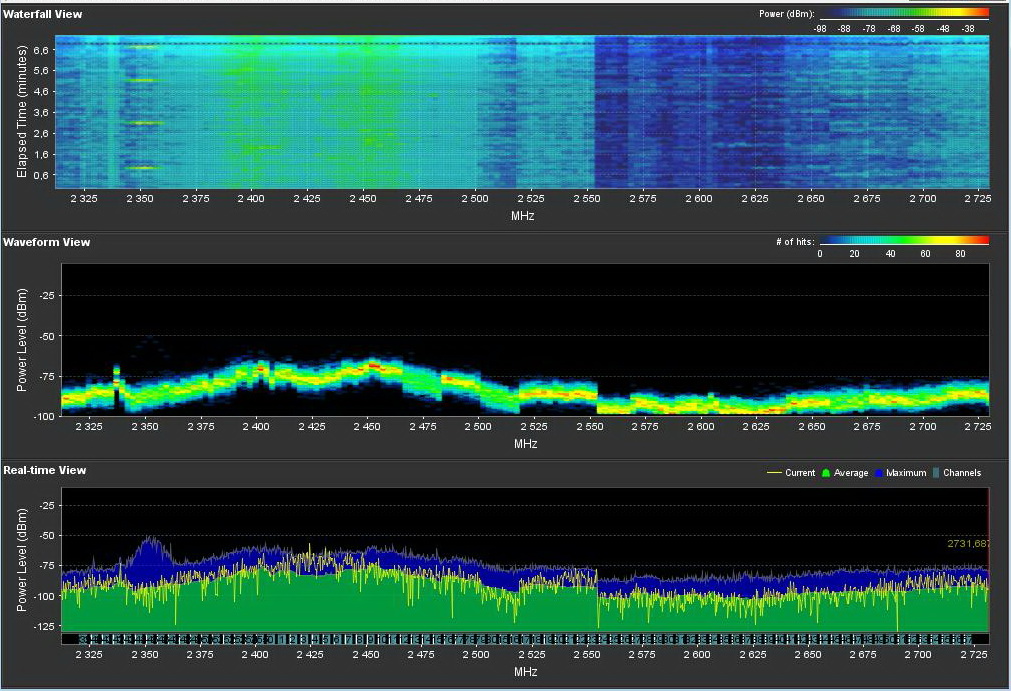
Task: Toggle the Current trace legend label
Action: pyautogui.click(x=800, y=473)
